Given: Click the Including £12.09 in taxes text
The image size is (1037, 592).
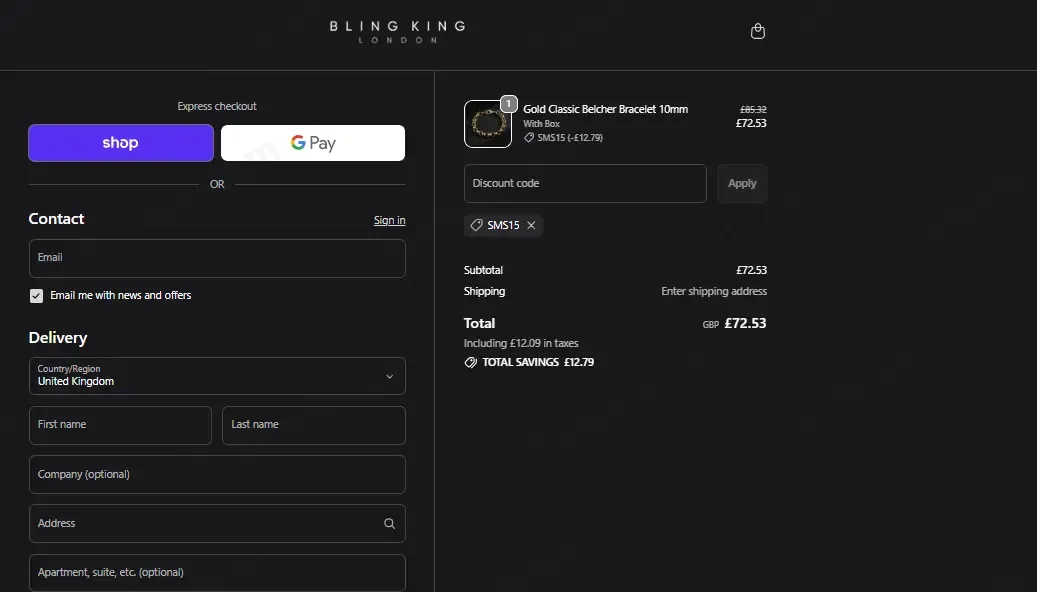Looking at the screenshot, I should pos(521,343).
